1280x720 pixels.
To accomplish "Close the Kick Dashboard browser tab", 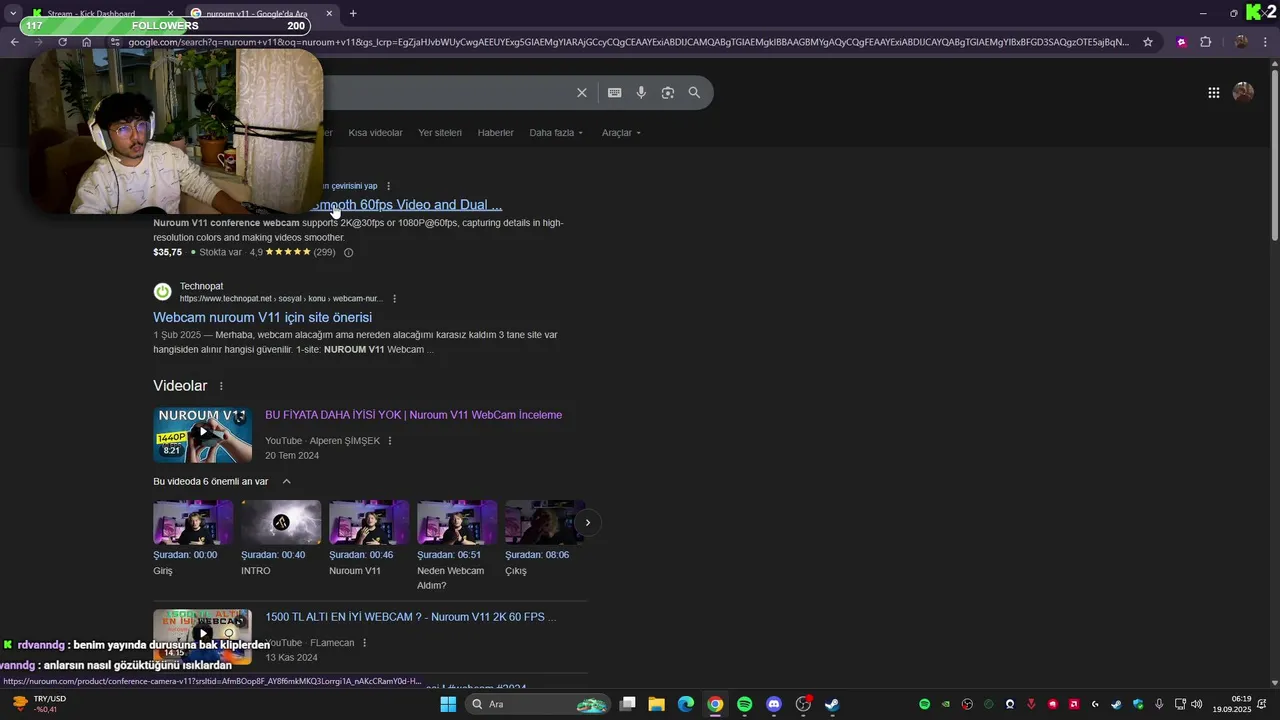I will [170, 14].
